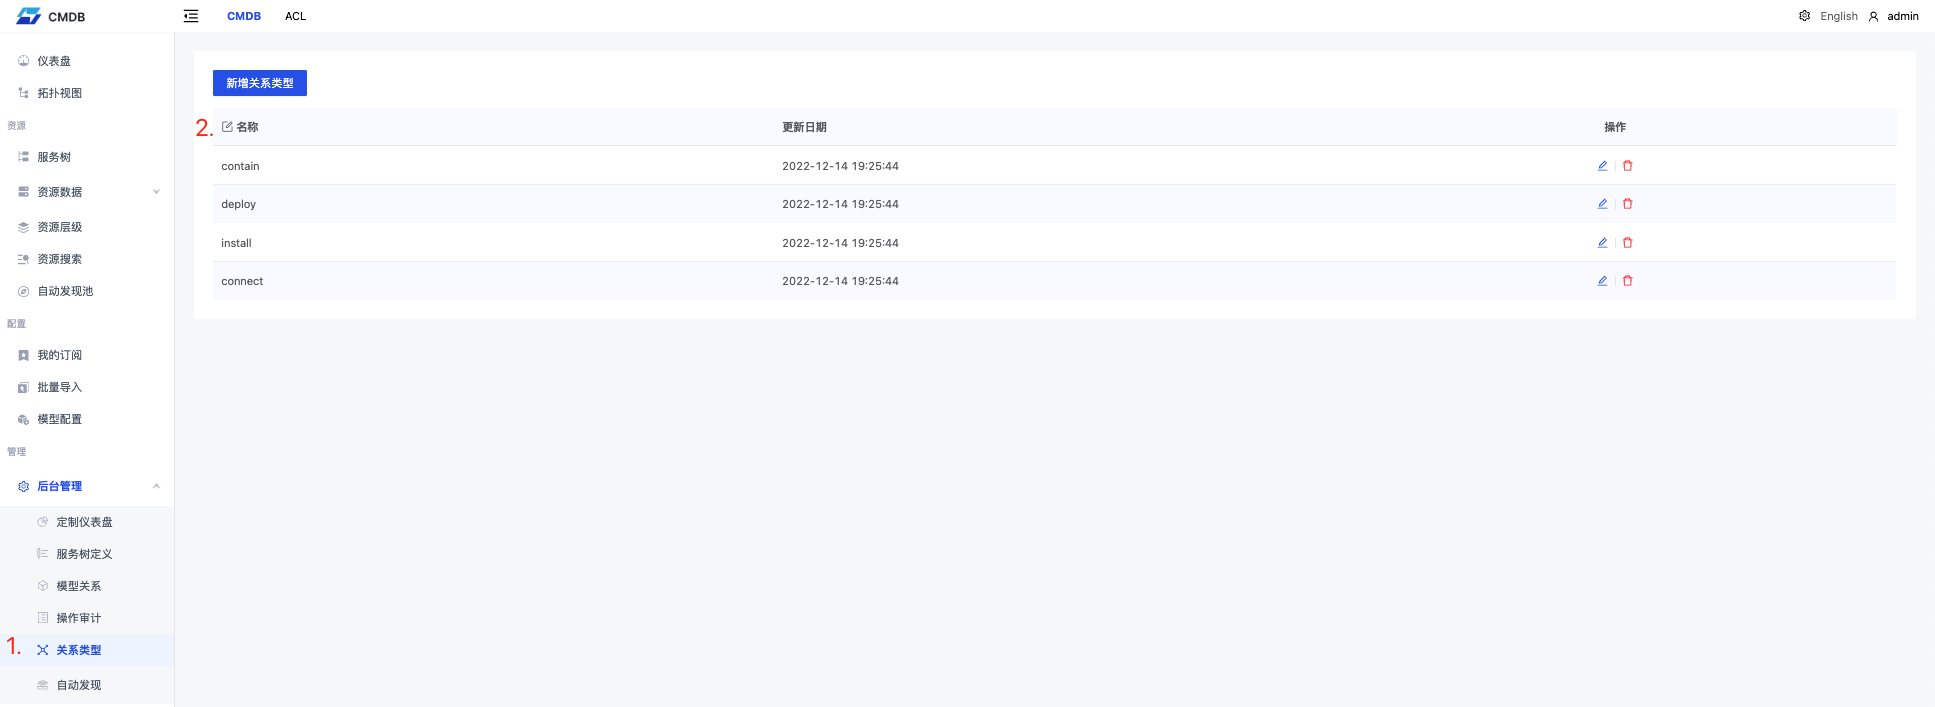Click the settings gear icon near English
Screen dimensions: 1935x707
point(1804,16)
